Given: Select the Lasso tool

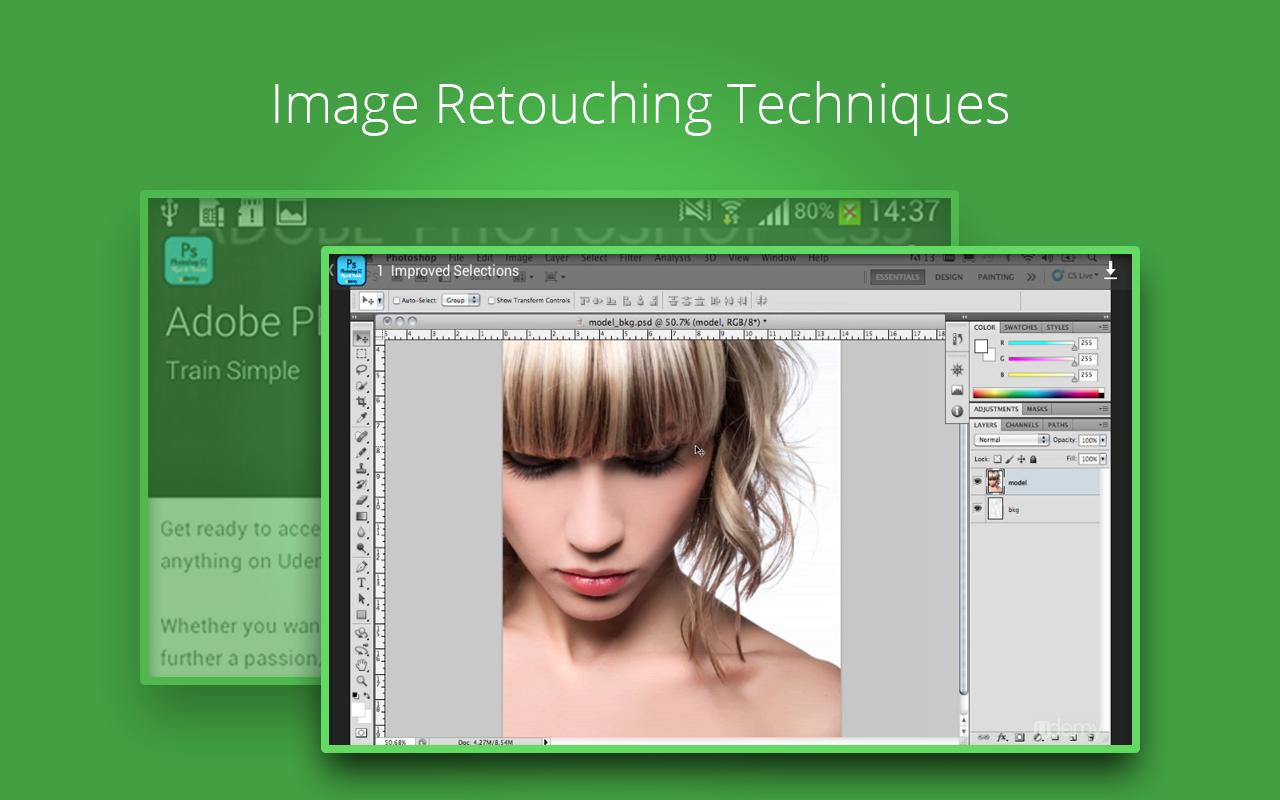Looking at the screenshot, I should (x=361, y=370).
